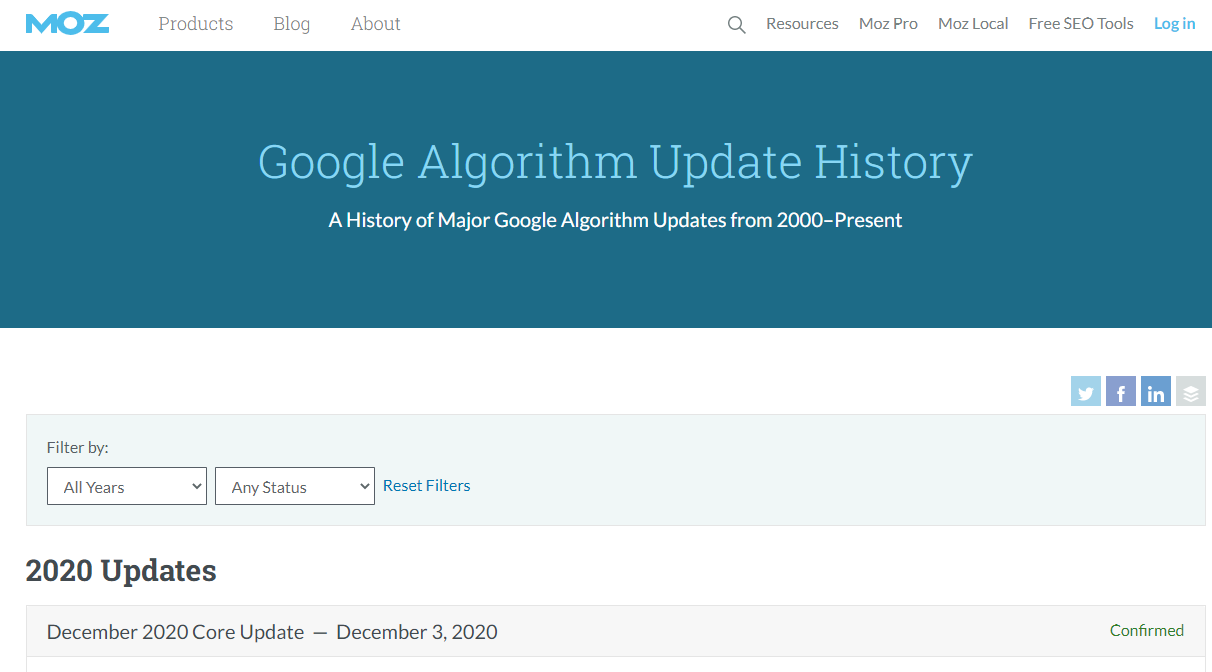Go to the Blog section
The image size is (1212, 672).
coord(292,24)
